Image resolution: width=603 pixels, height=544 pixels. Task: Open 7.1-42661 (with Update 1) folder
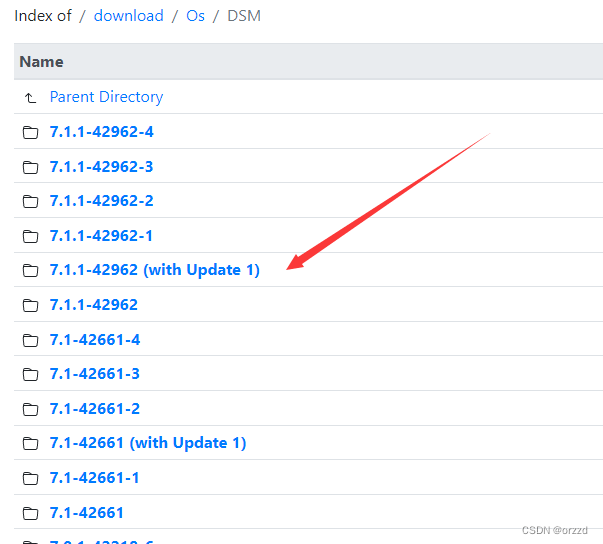tap(148, 443)
